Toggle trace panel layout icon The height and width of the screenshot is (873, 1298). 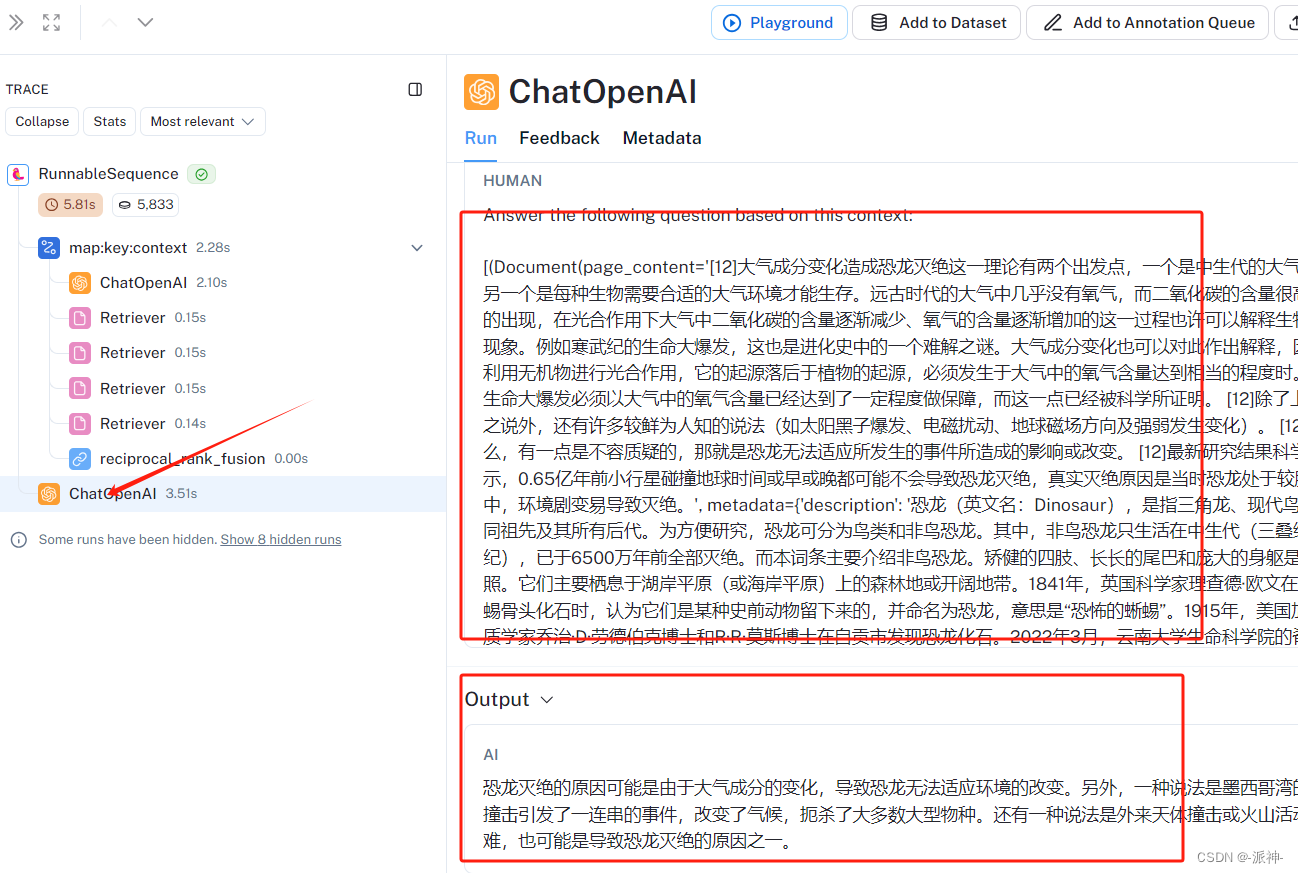click(x=415, y=89)
